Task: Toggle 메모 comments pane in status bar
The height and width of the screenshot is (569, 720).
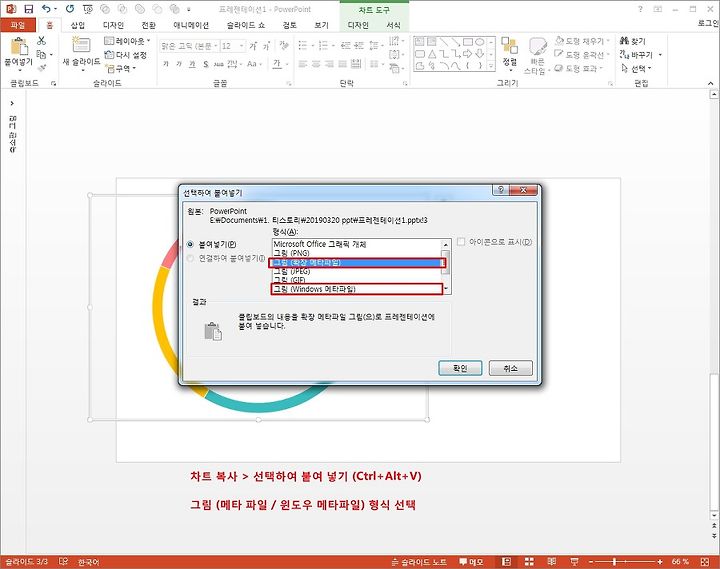Action: coord(471,562)
